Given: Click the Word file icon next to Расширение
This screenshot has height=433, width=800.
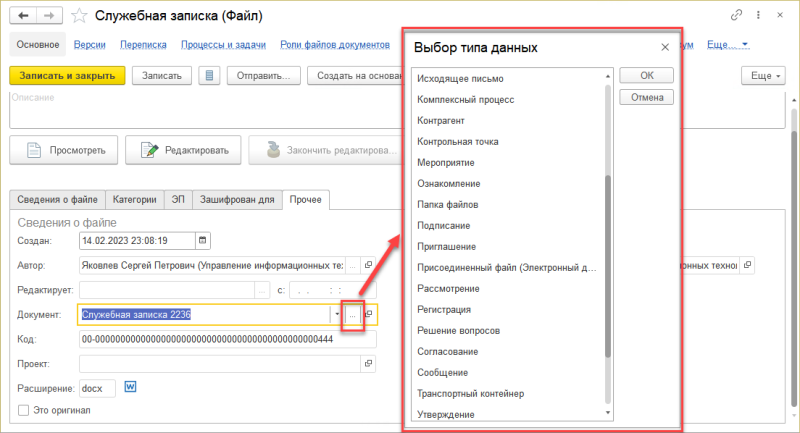Looking at the screenshot, I should [131, 387].
